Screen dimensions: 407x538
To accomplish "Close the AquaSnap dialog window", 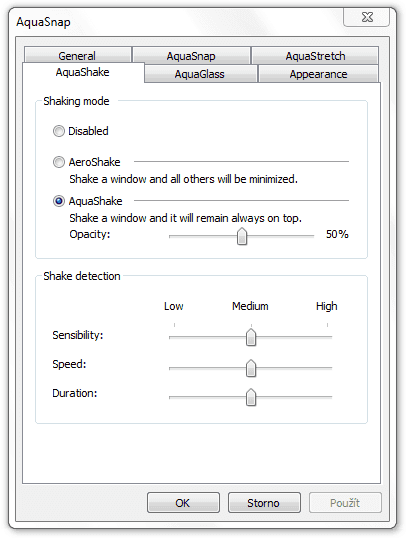I will pos(367,17).
